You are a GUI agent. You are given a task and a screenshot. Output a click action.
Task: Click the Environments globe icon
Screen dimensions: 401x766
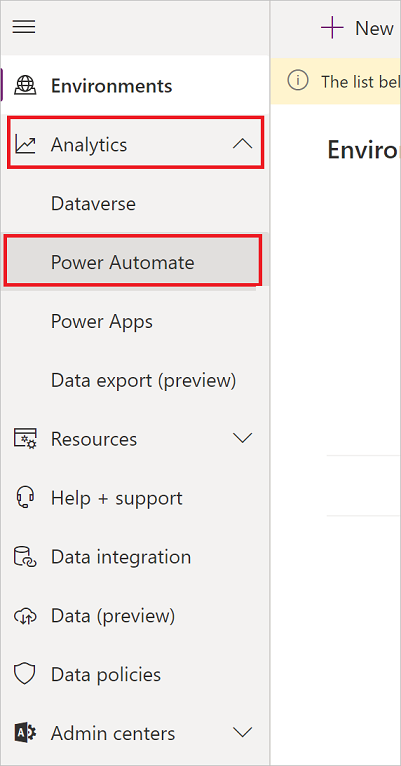tap(24, 86)
